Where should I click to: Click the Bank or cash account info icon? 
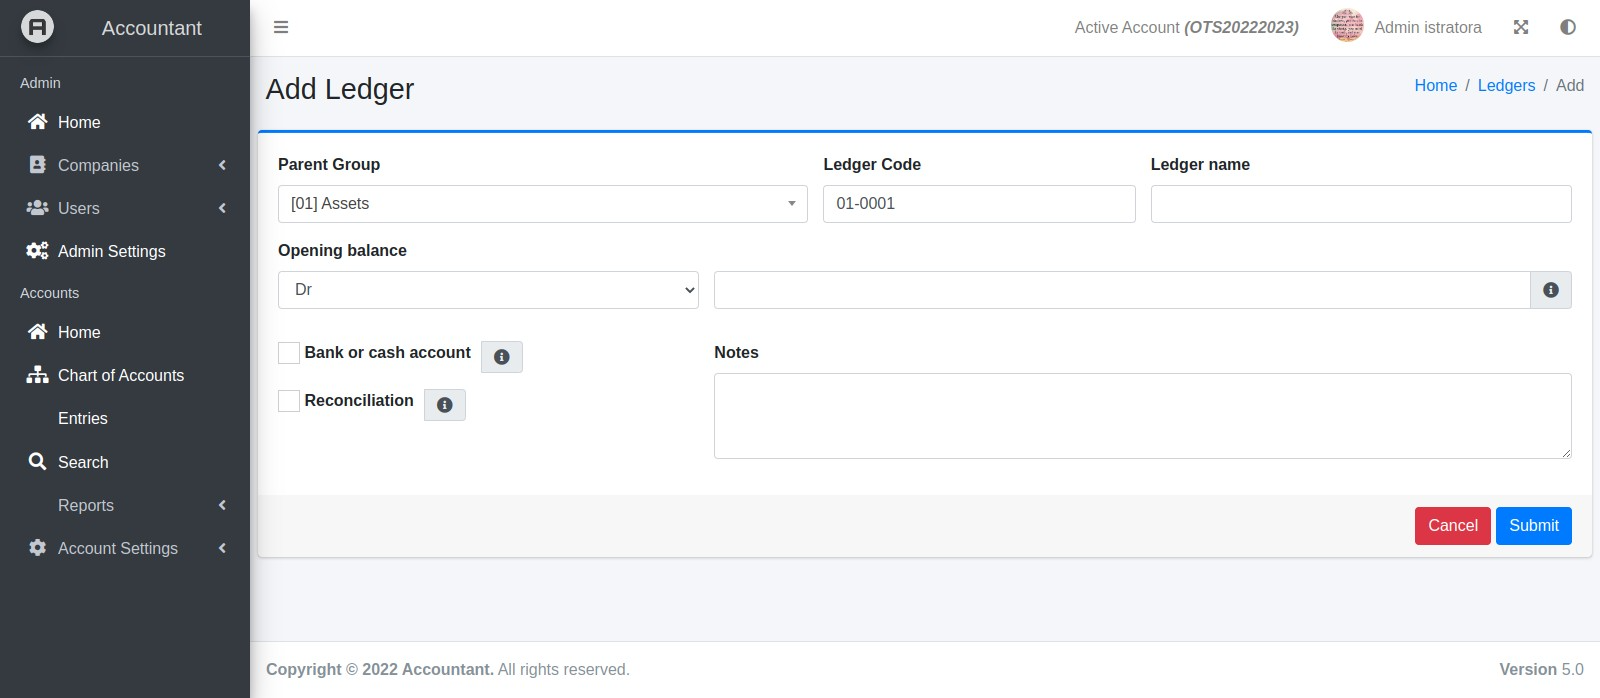502,357
